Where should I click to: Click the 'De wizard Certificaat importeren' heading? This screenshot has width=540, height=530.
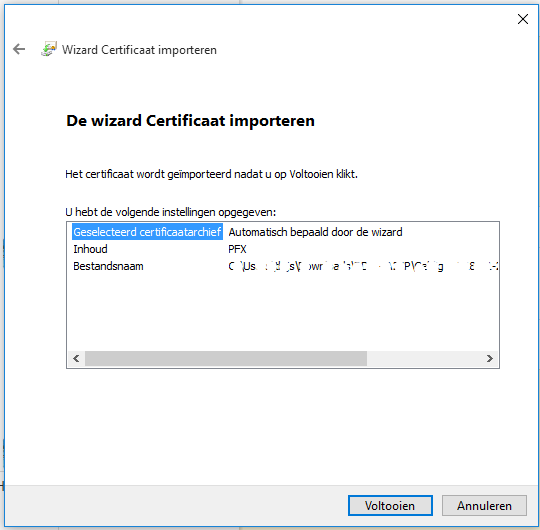pos(190,121)
